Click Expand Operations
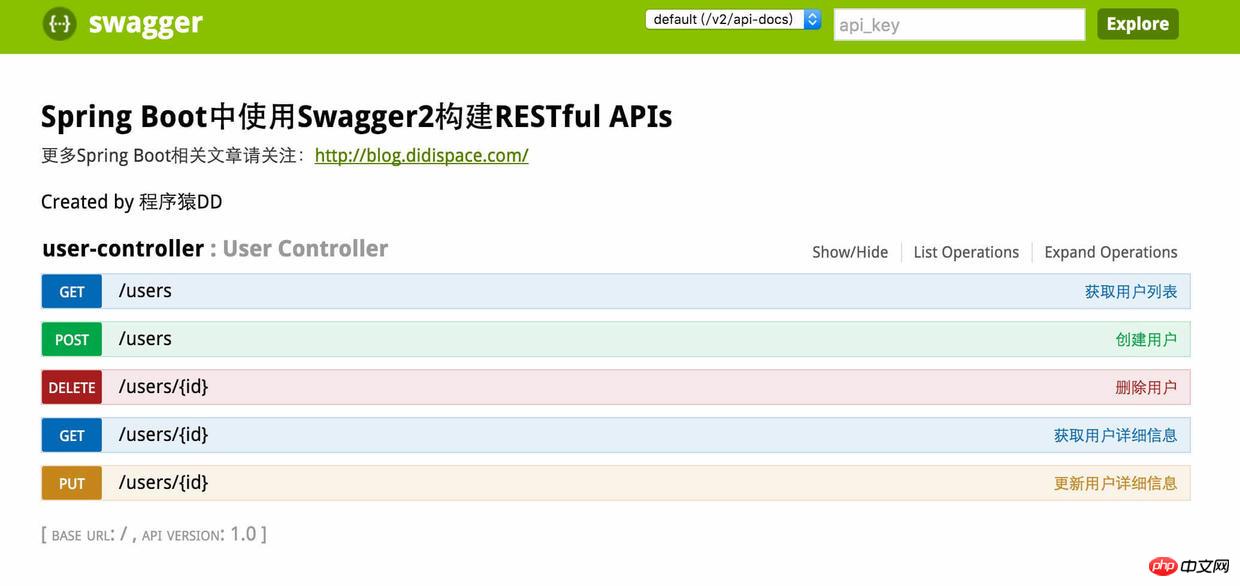 point(1111,252)
